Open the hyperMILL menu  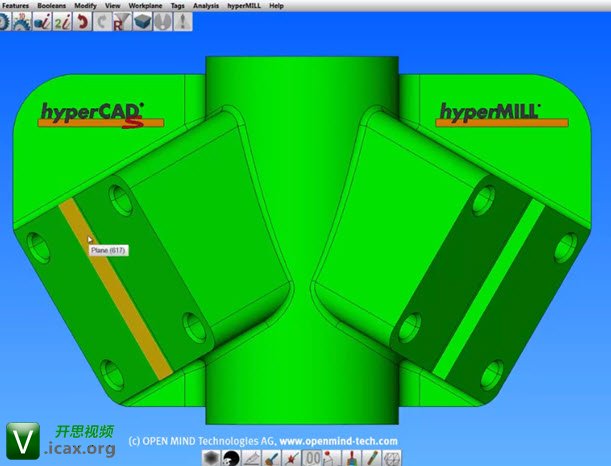[244, 6]
